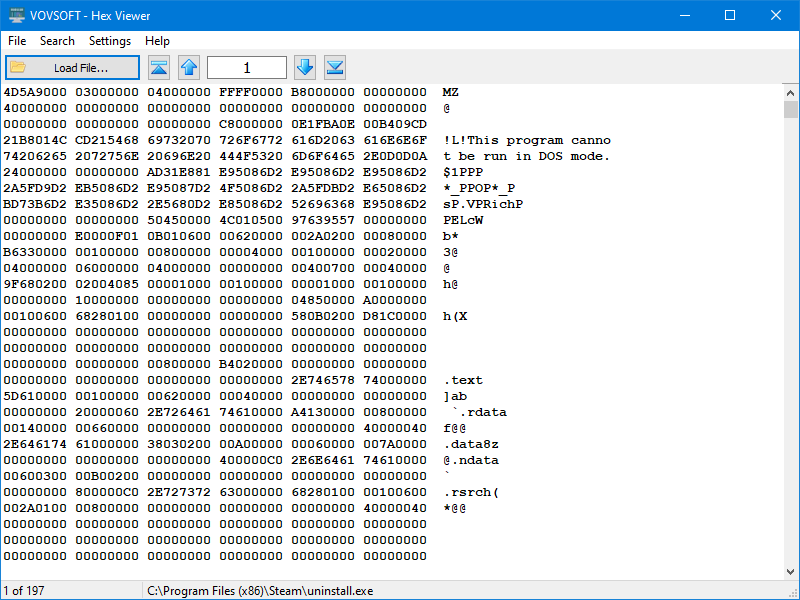Jump to the first page using navigation icon
Image resolution: width=800 pixels, height=600 pixels.
(x=159, y=67)
